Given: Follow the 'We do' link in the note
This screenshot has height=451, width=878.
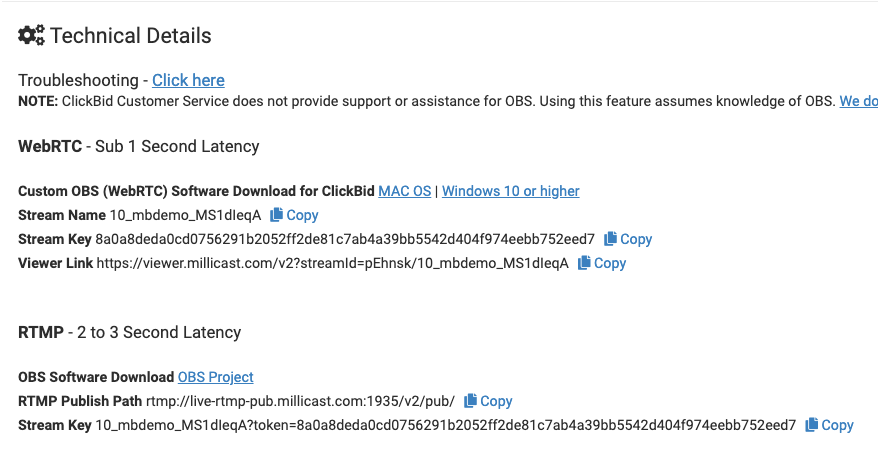Looking at the screenshot, I should click(x=858, y=101).
